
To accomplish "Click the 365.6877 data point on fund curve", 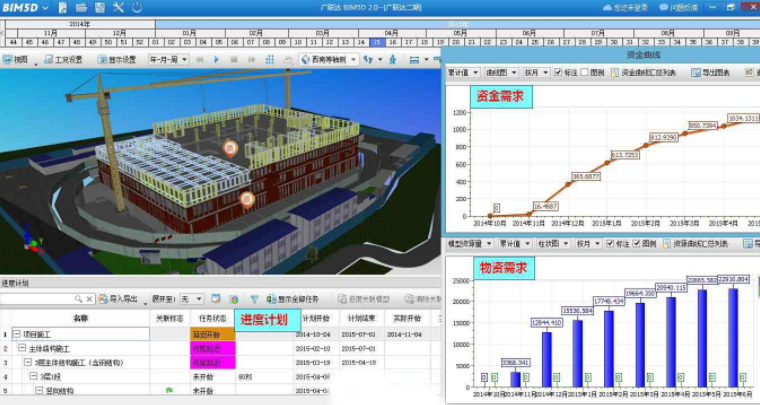I will pyautogui.click(x=568, y=185).
